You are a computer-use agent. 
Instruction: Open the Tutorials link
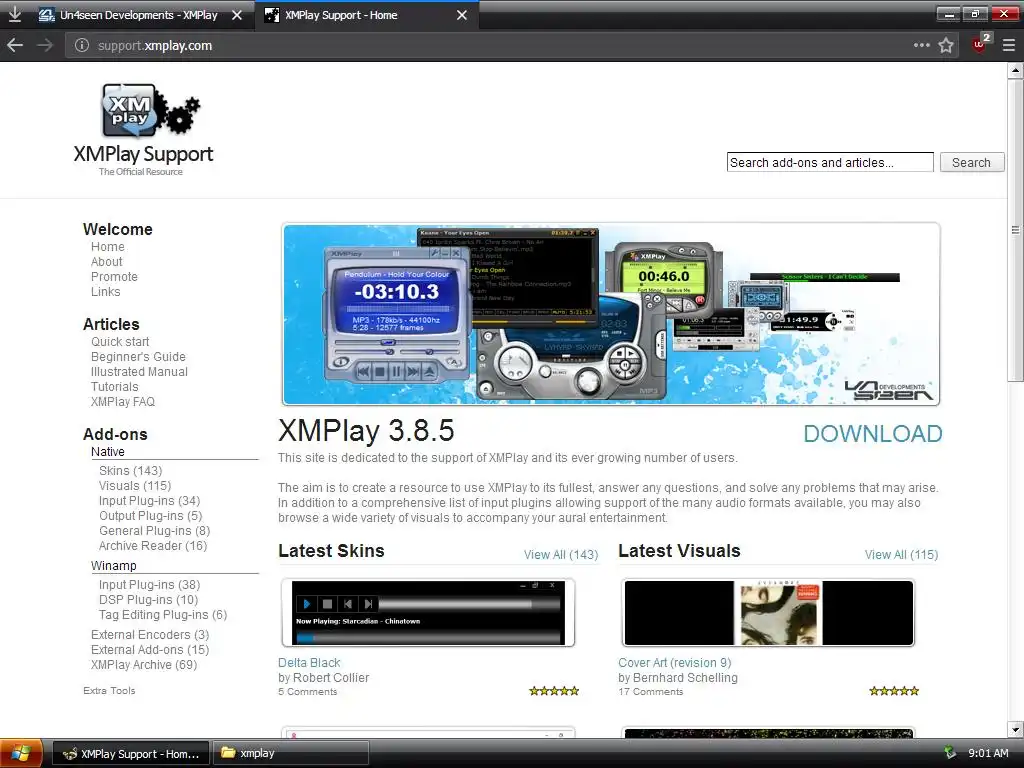click(x=114, y=387)
